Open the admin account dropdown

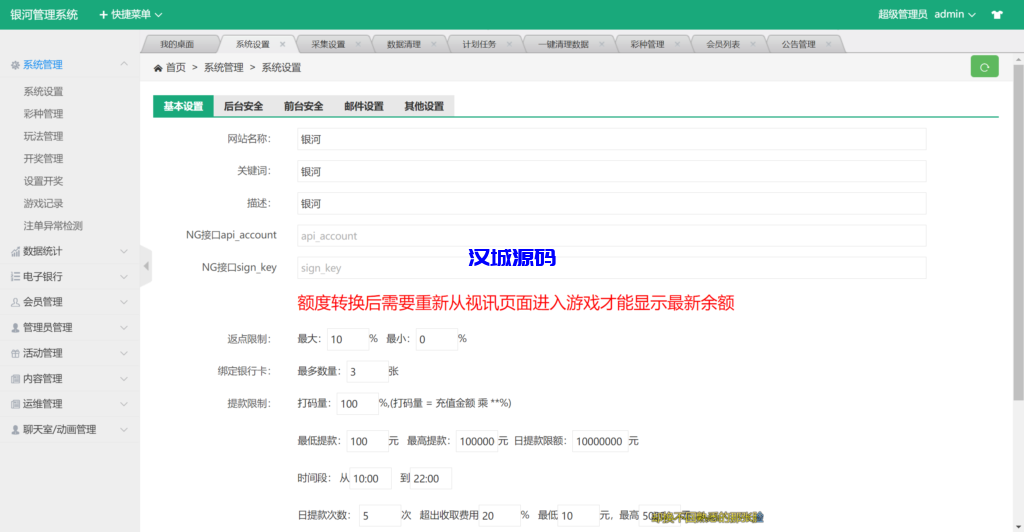click(955, 14)
